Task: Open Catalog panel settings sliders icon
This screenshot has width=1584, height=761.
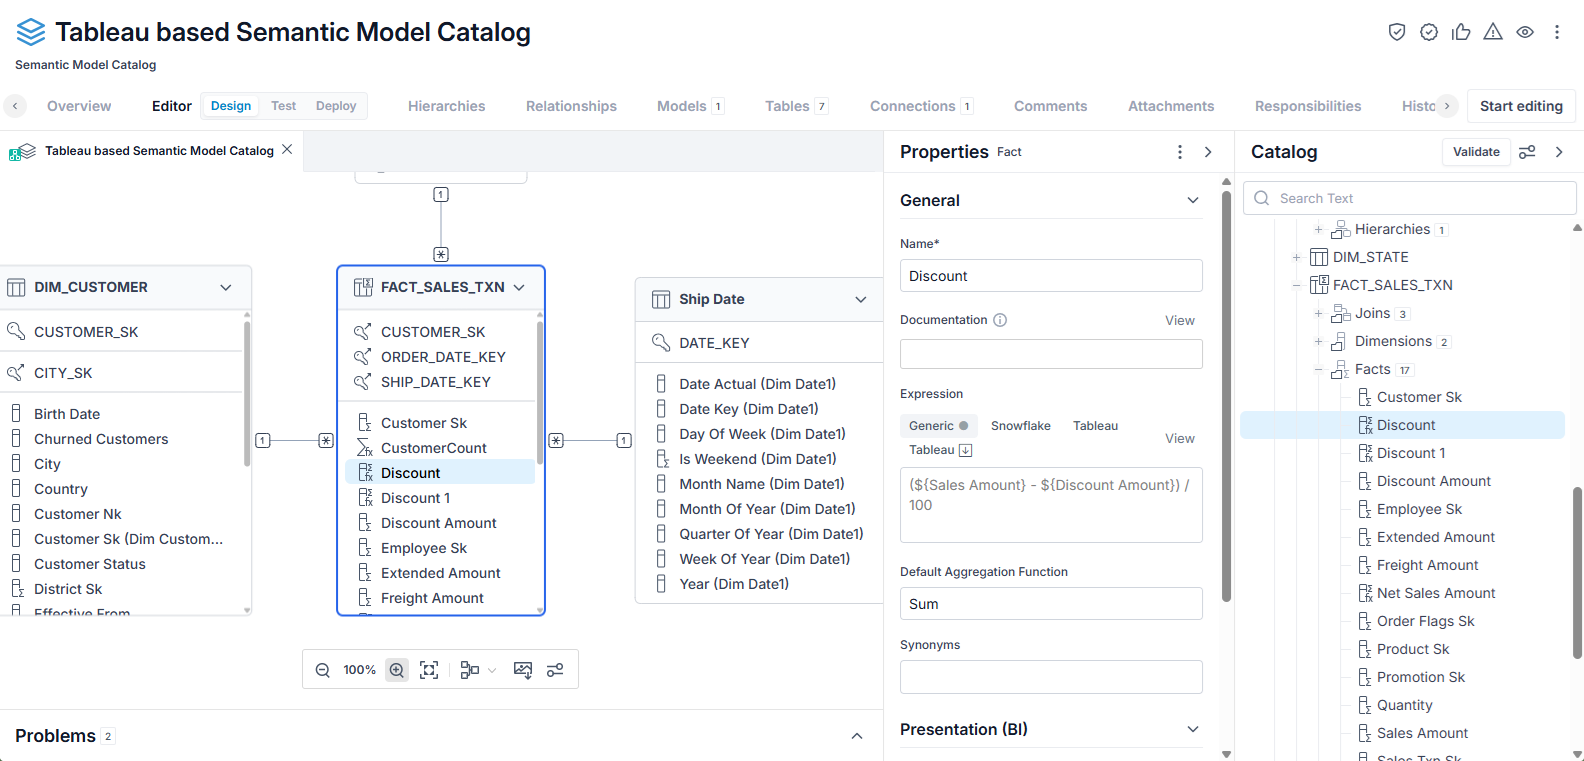Action: [1527, 152]
